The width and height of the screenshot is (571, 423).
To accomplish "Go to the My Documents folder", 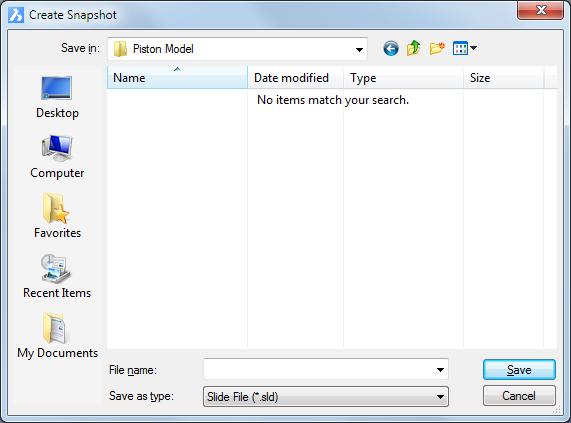I will tap(57, 336).
